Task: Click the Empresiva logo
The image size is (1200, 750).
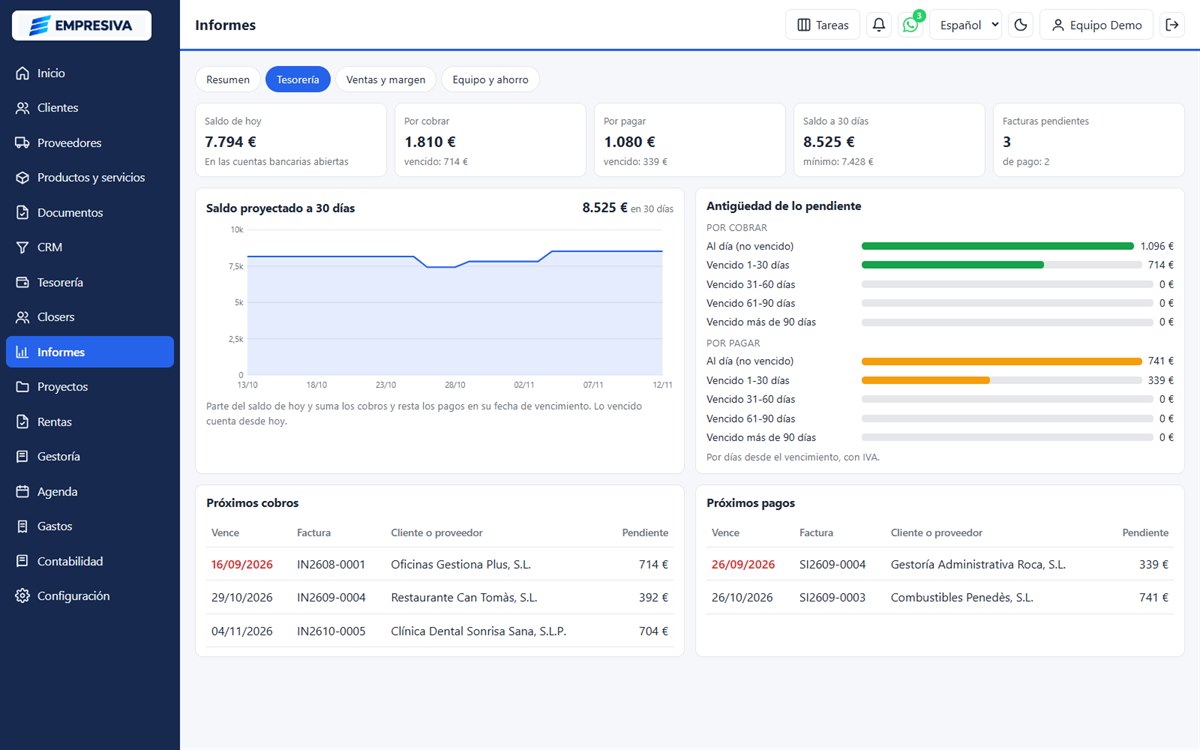Action: [x=81, y=25]
